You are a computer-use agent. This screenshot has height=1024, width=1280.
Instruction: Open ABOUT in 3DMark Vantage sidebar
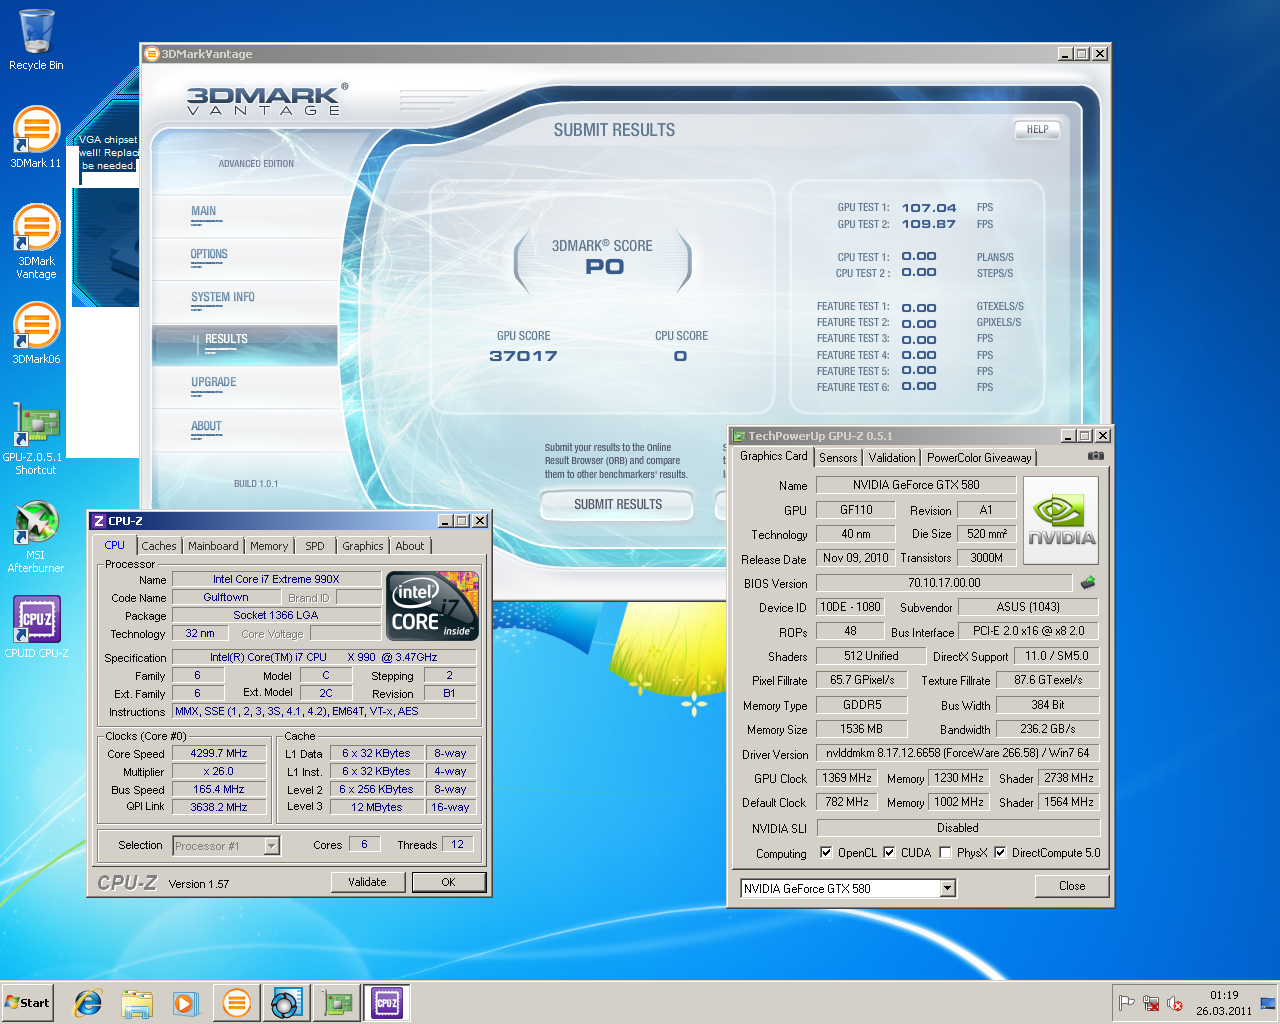click(206, 427)
